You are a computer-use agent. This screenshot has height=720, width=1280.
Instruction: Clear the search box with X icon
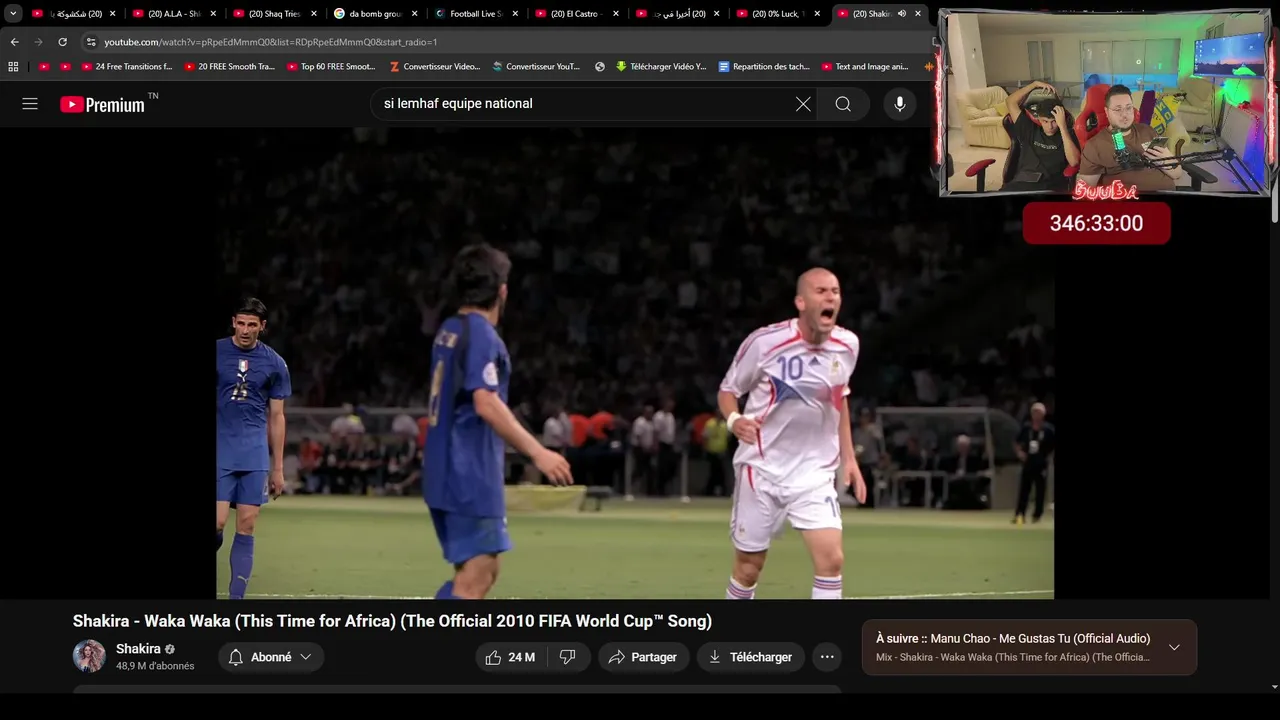pyautogui.click(x=803, y=104)
